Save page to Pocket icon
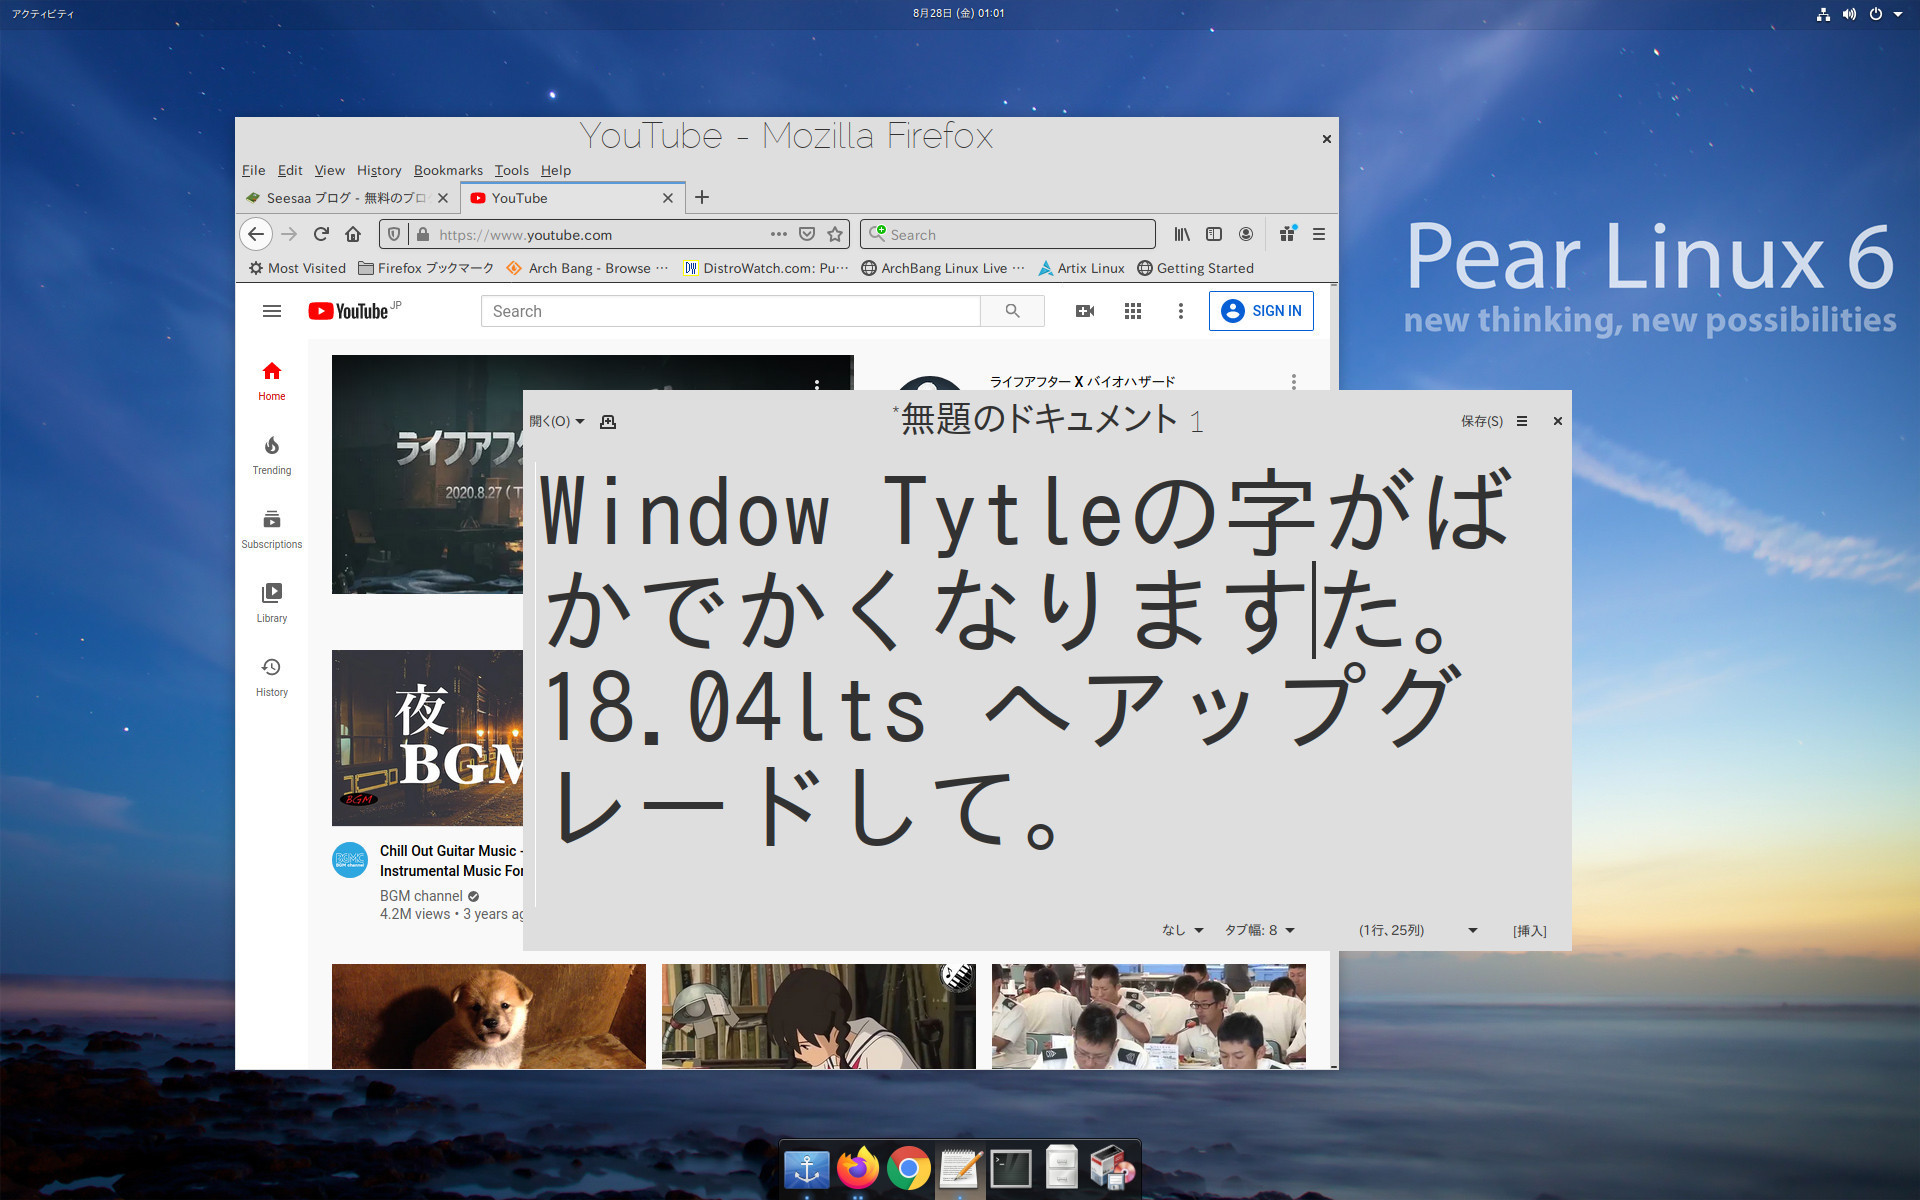This screenshot has height=1200, width=1920. 807,234
